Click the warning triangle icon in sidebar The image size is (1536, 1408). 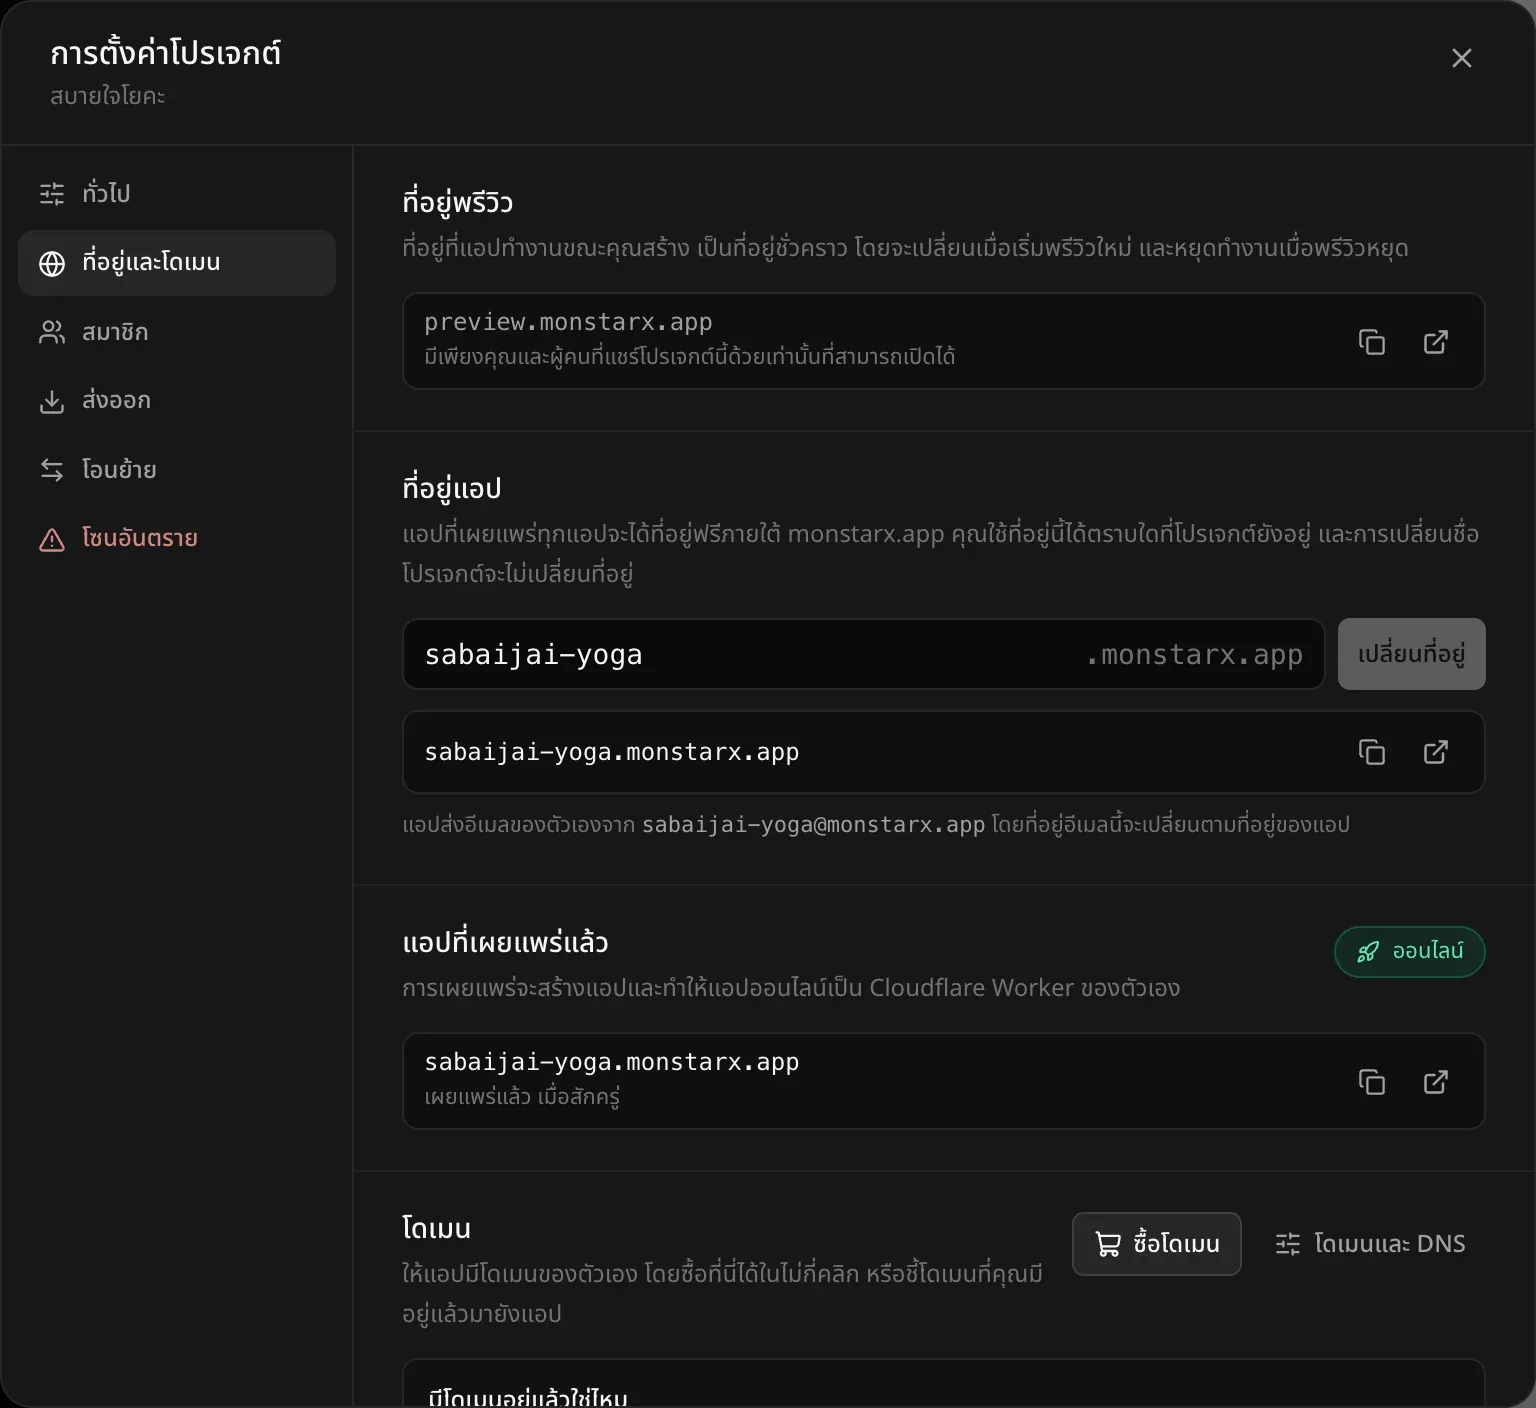coord(52,540)
